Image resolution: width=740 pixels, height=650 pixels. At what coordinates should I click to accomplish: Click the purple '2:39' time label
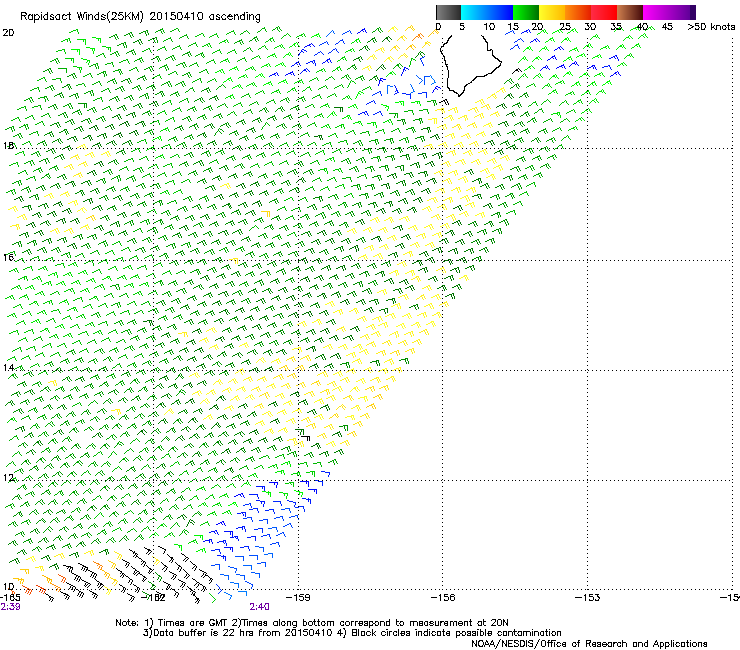click(x=10, y=607)
